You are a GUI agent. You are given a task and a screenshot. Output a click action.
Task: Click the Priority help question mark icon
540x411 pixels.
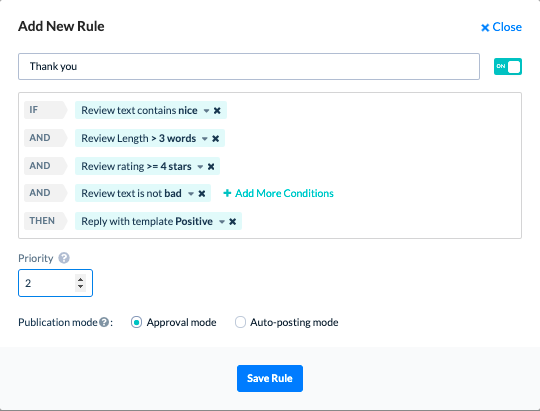[x=64, y=258]
